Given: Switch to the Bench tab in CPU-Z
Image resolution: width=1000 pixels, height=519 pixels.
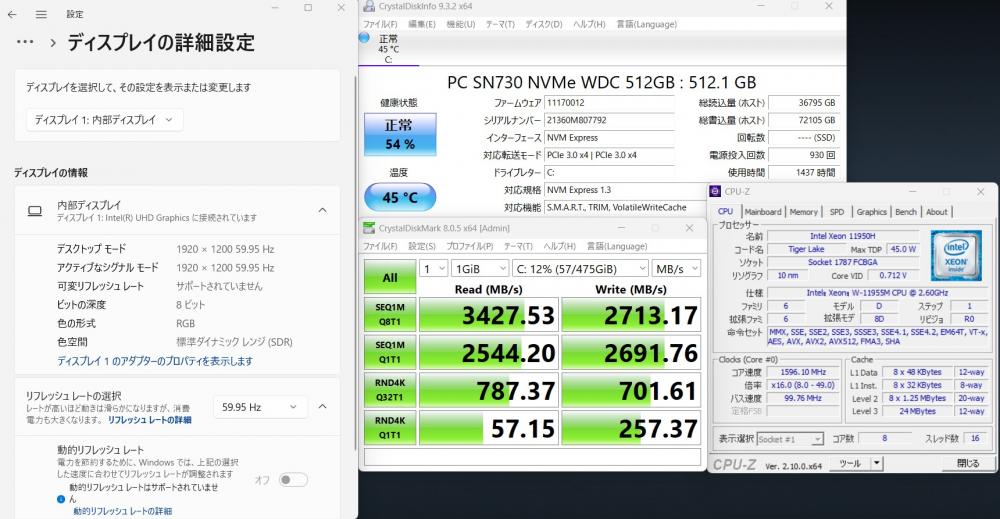Looking at the screenshot, I should 906,212.
